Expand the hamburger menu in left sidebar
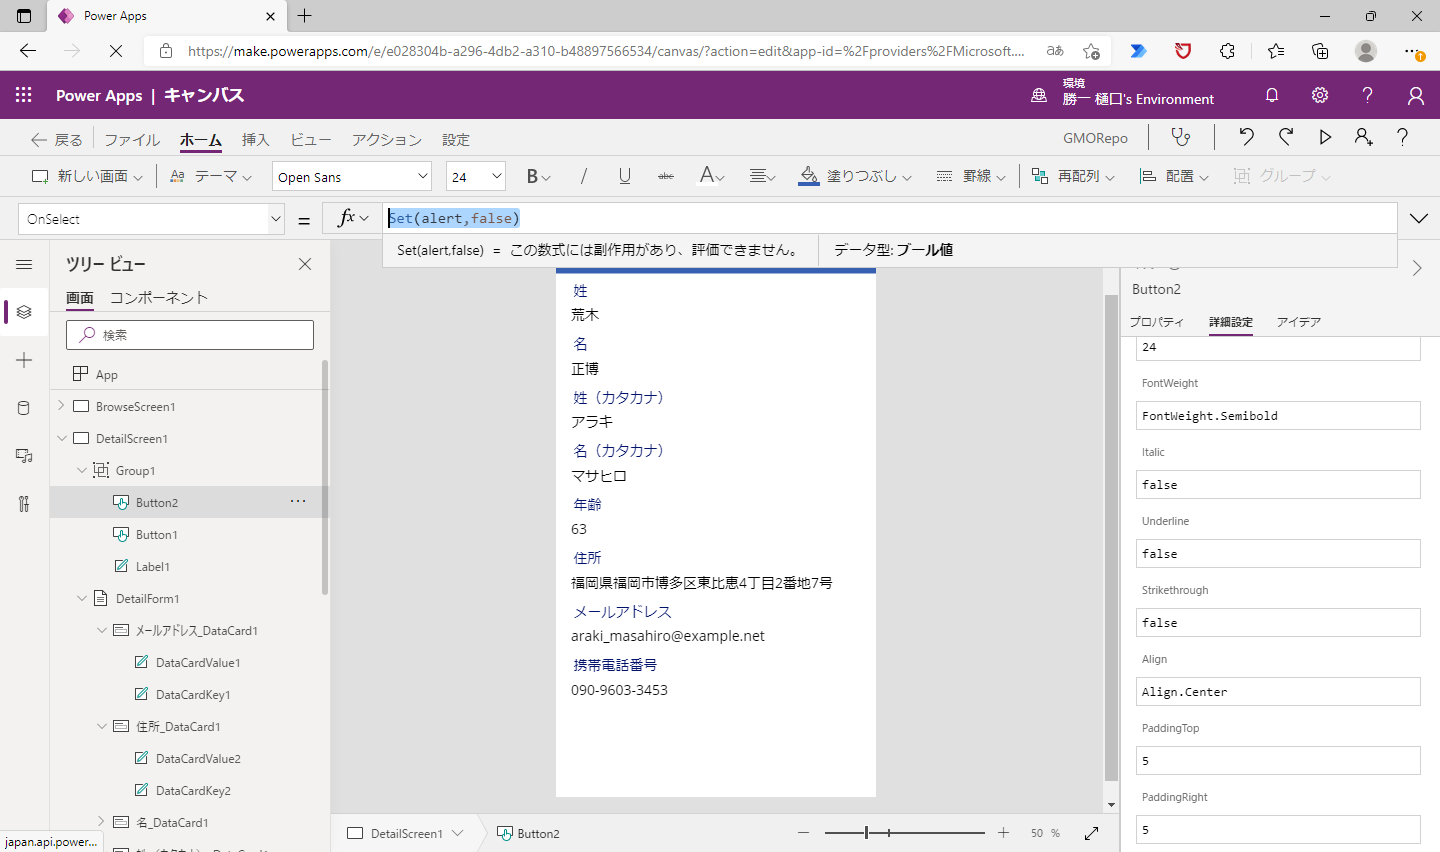 point(24,264)
